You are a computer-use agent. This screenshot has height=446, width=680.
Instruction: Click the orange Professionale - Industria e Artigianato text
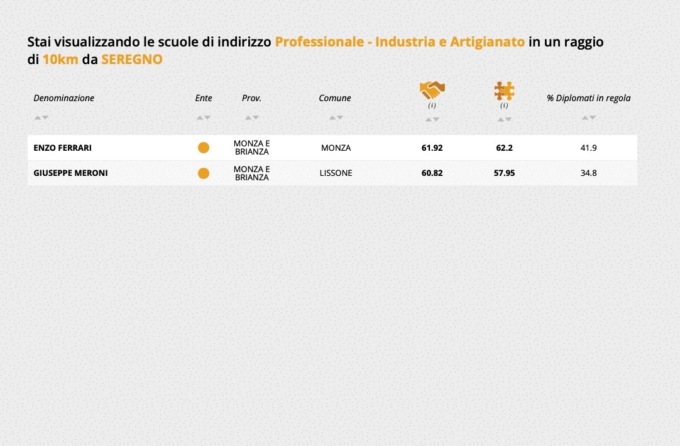pyautogui.click(x=400, y=42)
